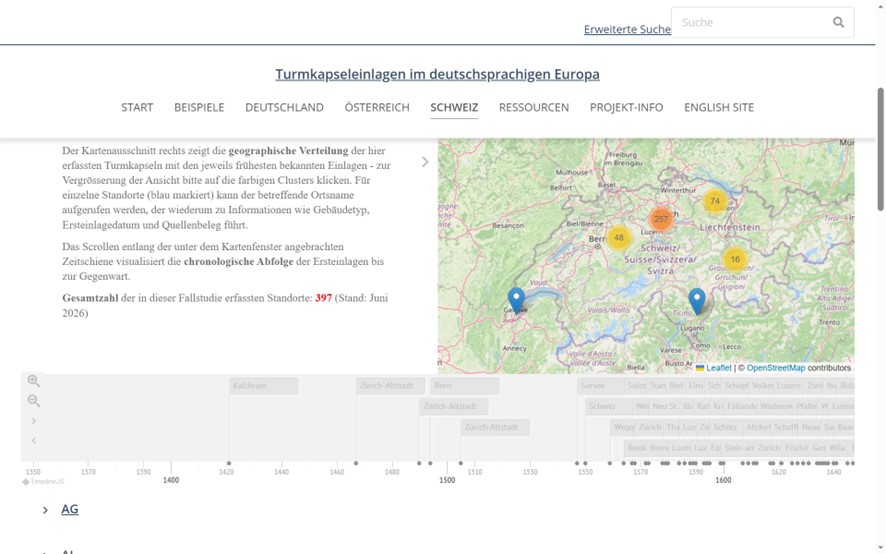Expand the orange 257 map cluster
Image resolution: width=886 pixels, height=554 pixels.
coord(661,219)
